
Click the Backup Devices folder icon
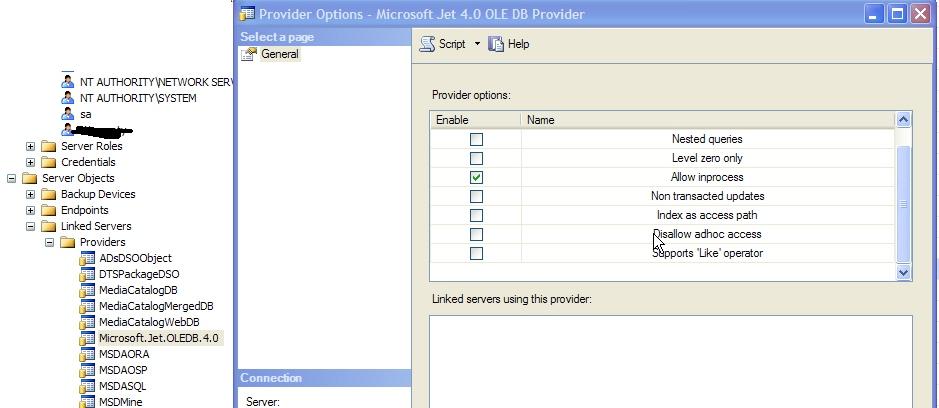coord(49,194)
